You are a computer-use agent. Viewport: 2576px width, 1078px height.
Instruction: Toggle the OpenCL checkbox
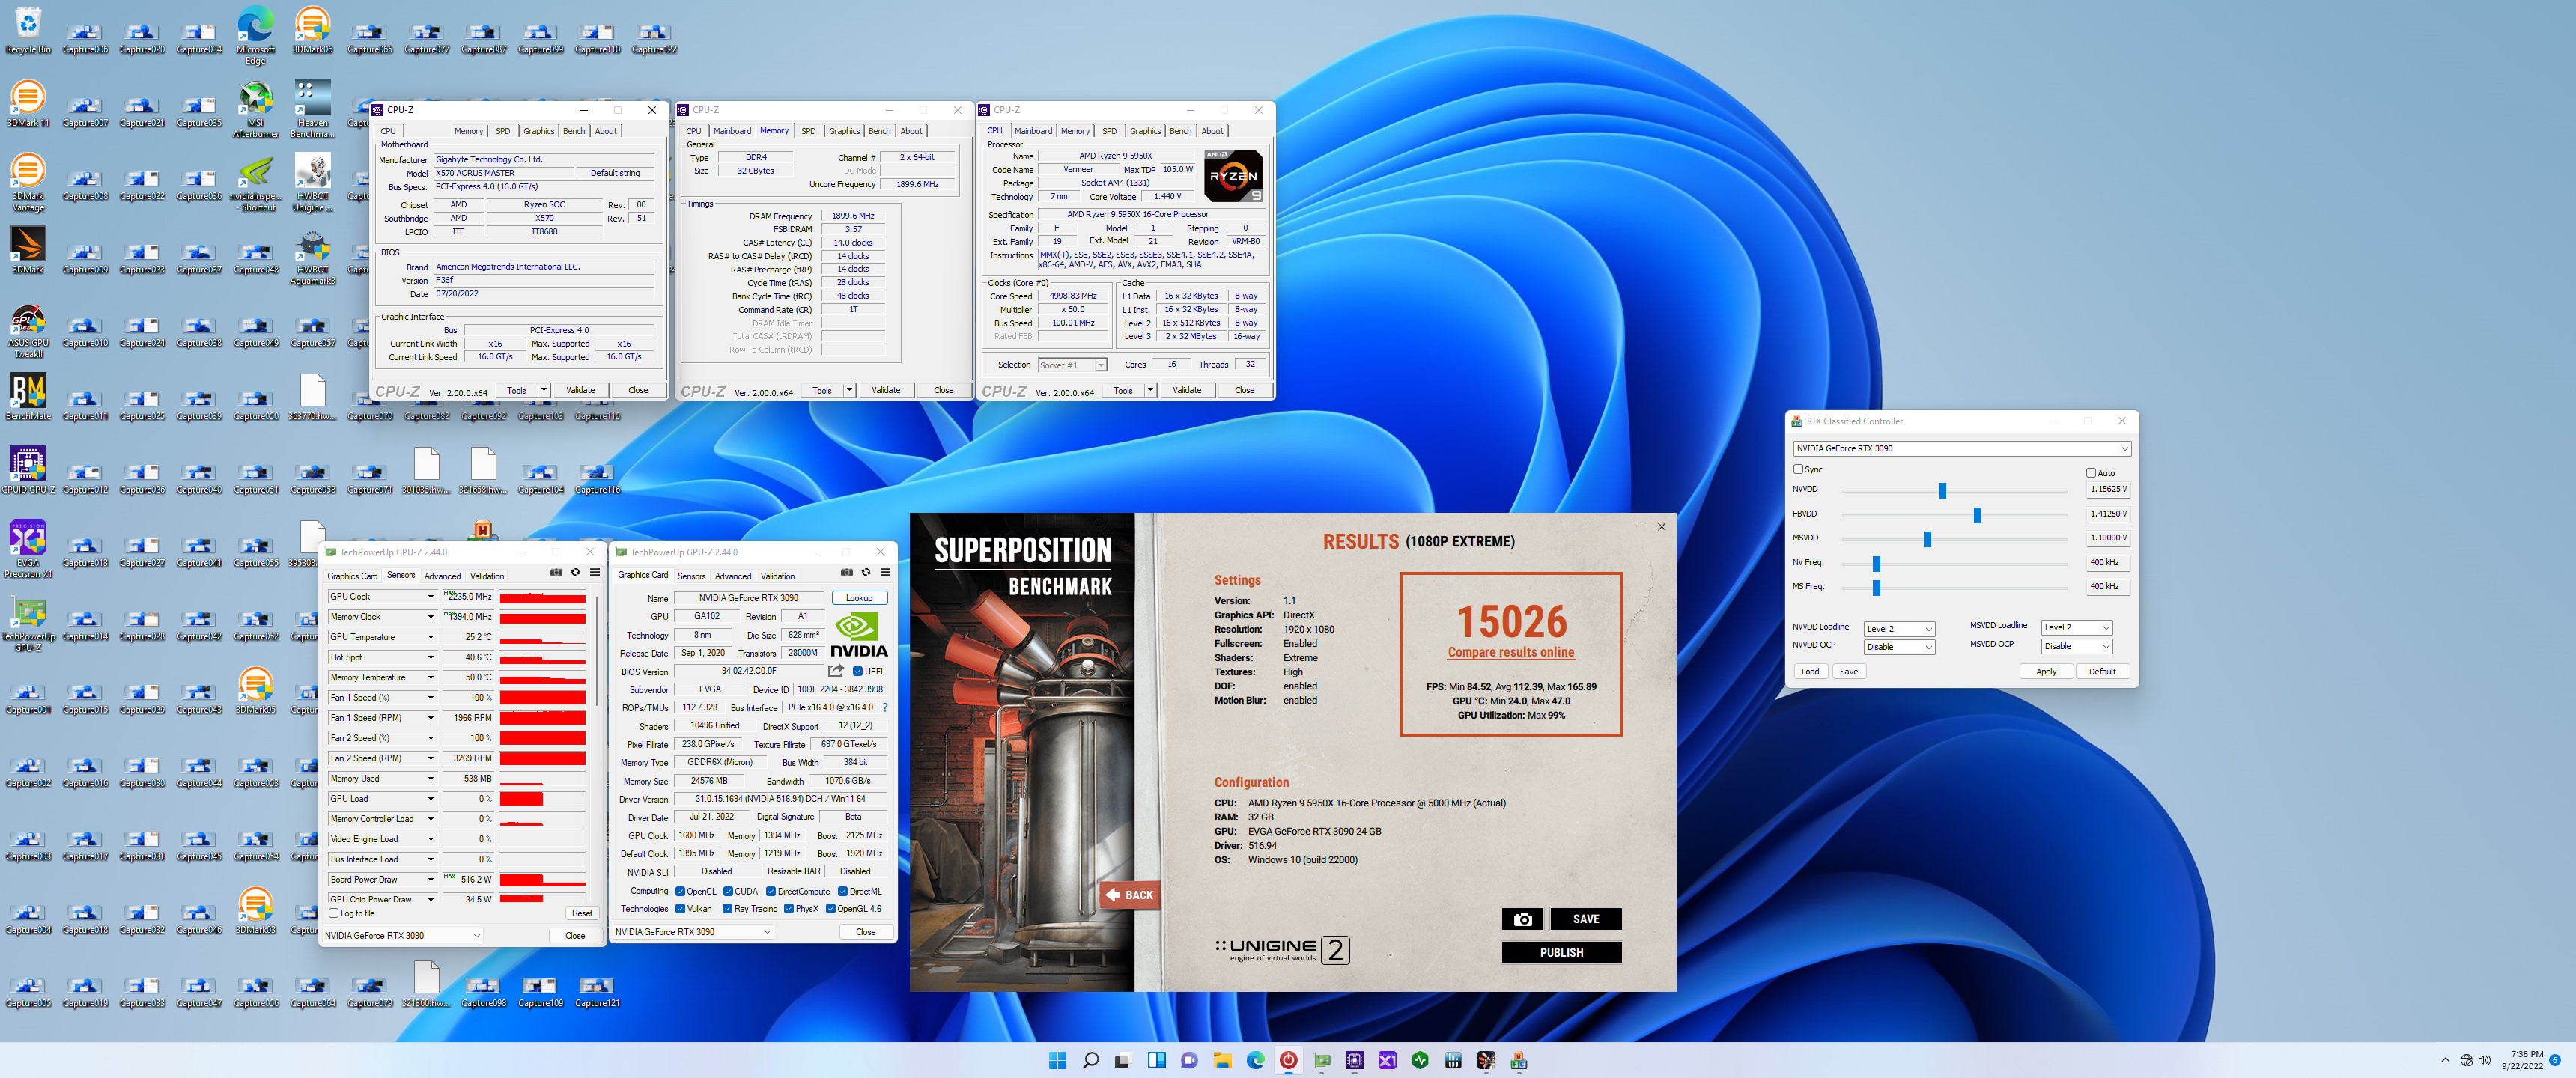point(680,891)
